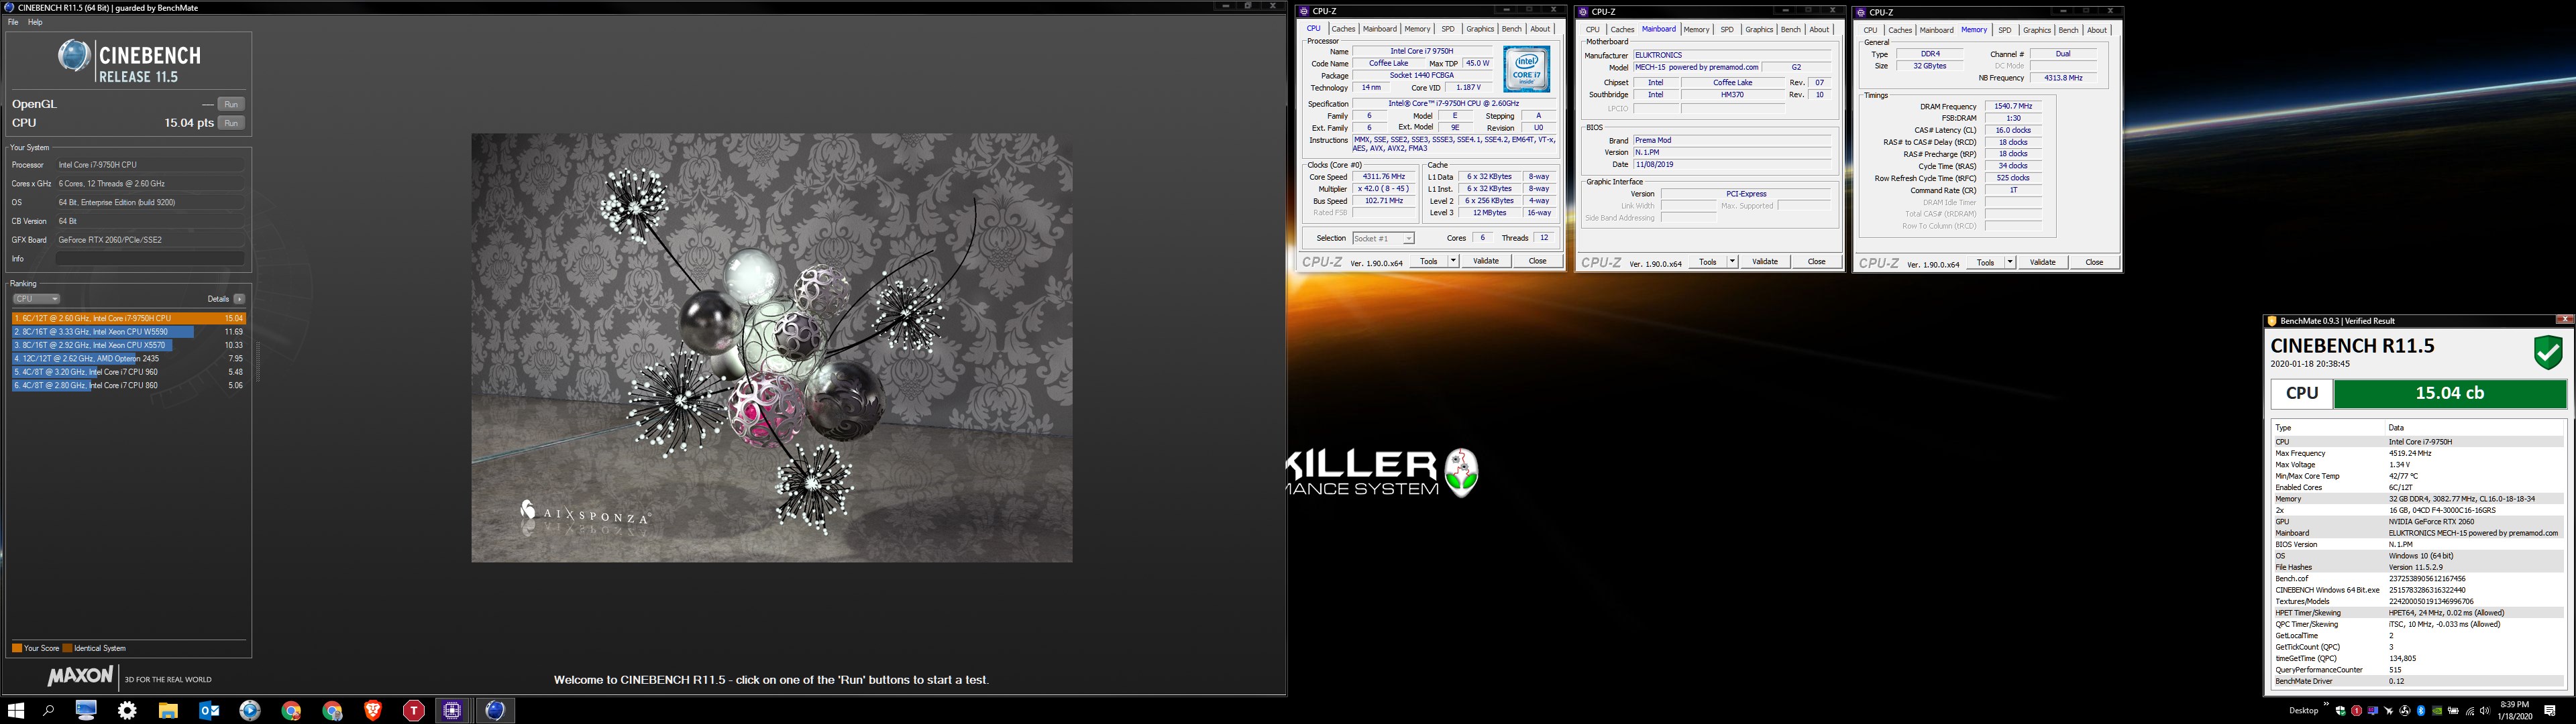Open the notification action center icon
The image size is (2576, 724).
[2549, 711]
